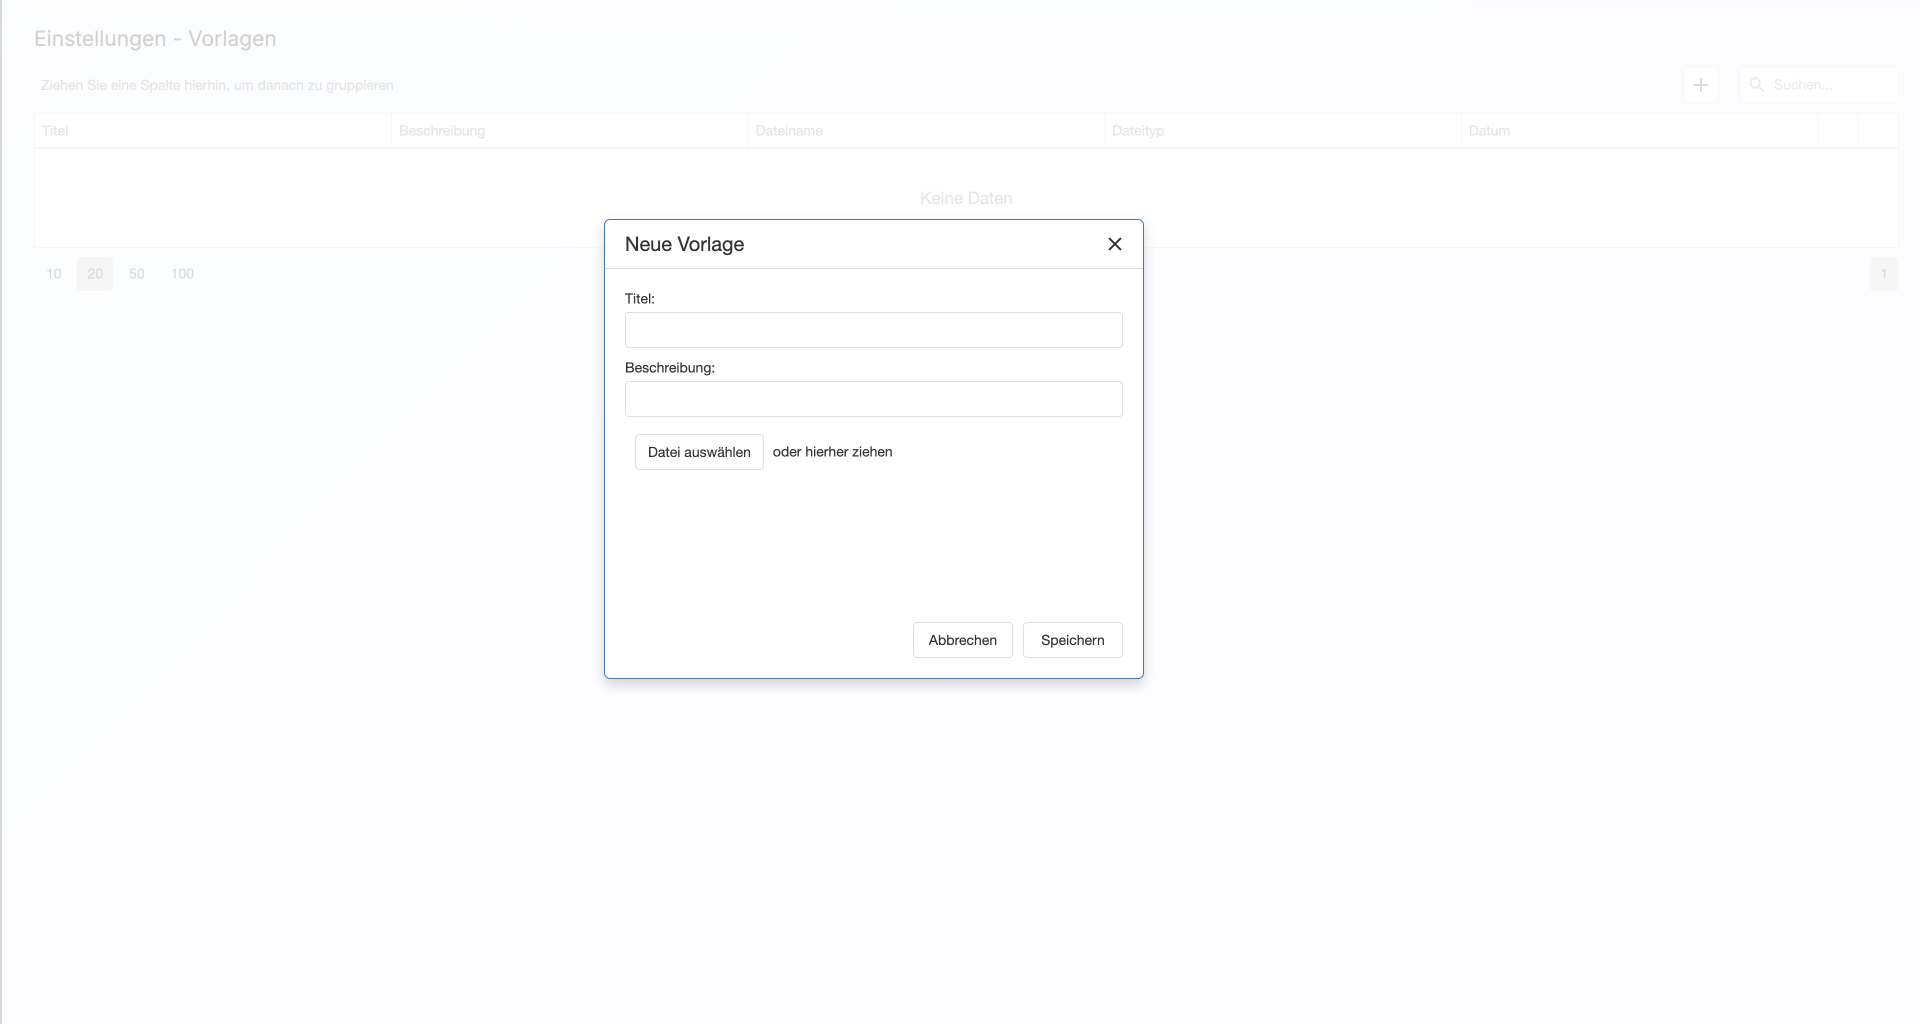Sort by the Dateityp column header
The width and height of the screenshot is (1920, 1024).
(1138, 131)
